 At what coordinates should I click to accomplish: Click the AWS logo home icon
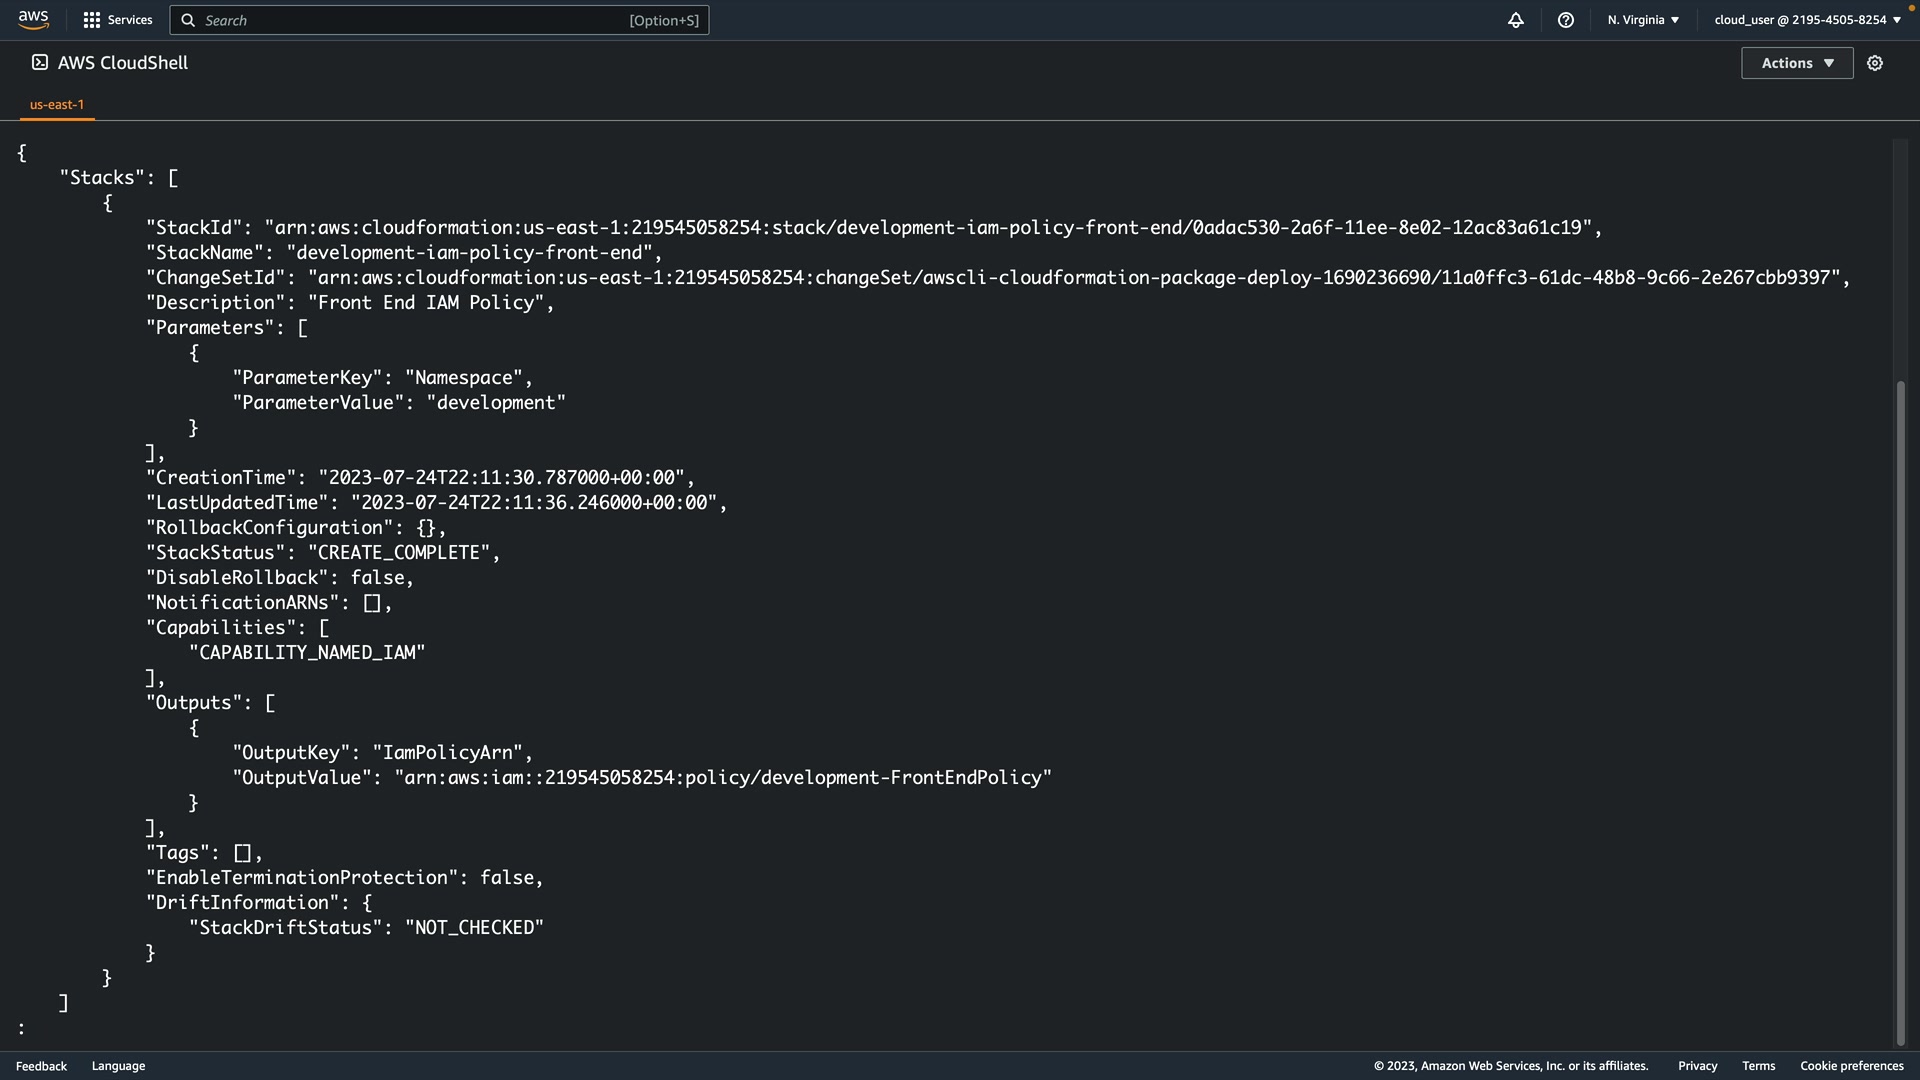[x=33, y=20]
